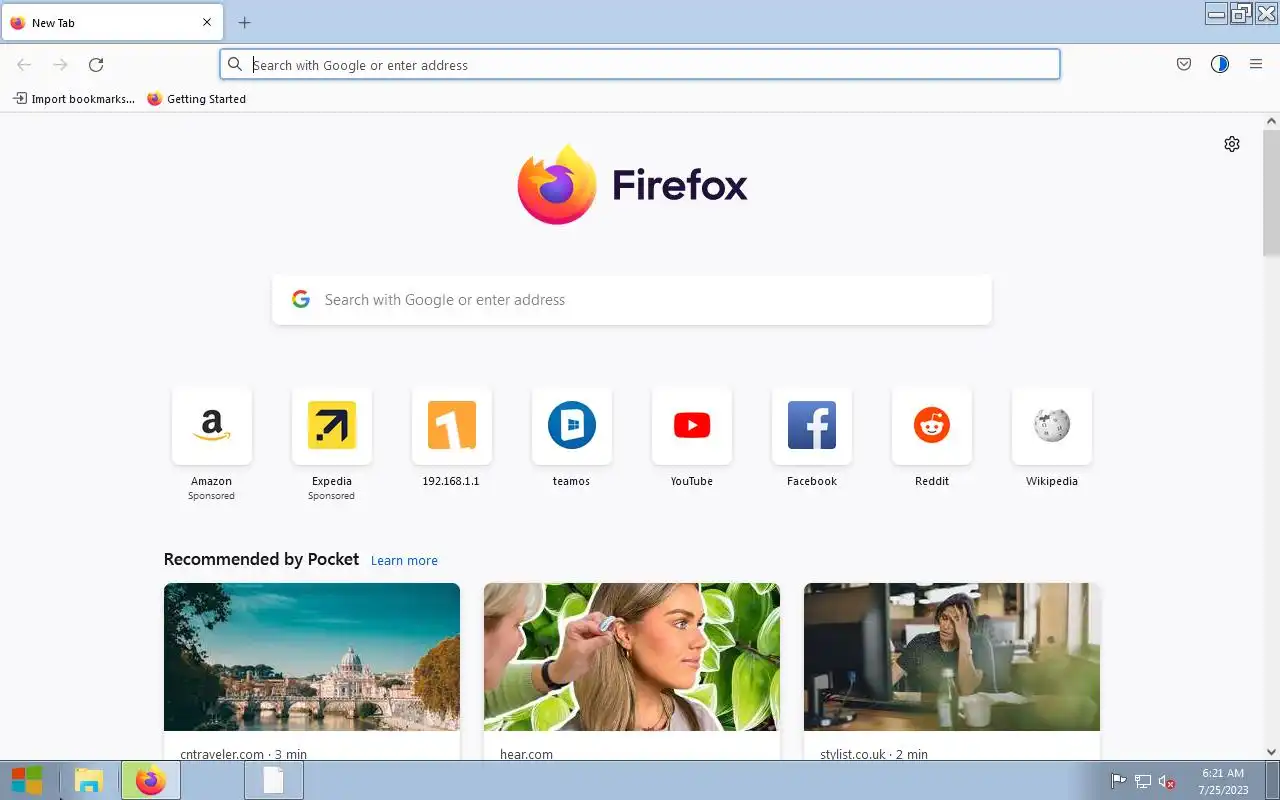This screenshot has height=800, width=1280.
Task: Select the New Tab tab
Action: (x=112, y=23)
